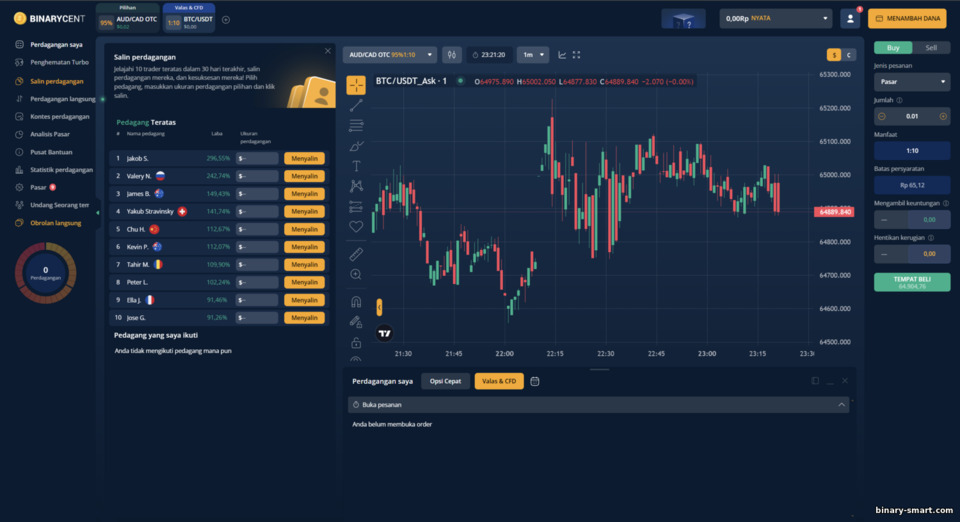The width and height of the screenshot is (960, 522).
Task: Select the brush drawing tool
Action: pyautogui.click(x=356, y=146)
